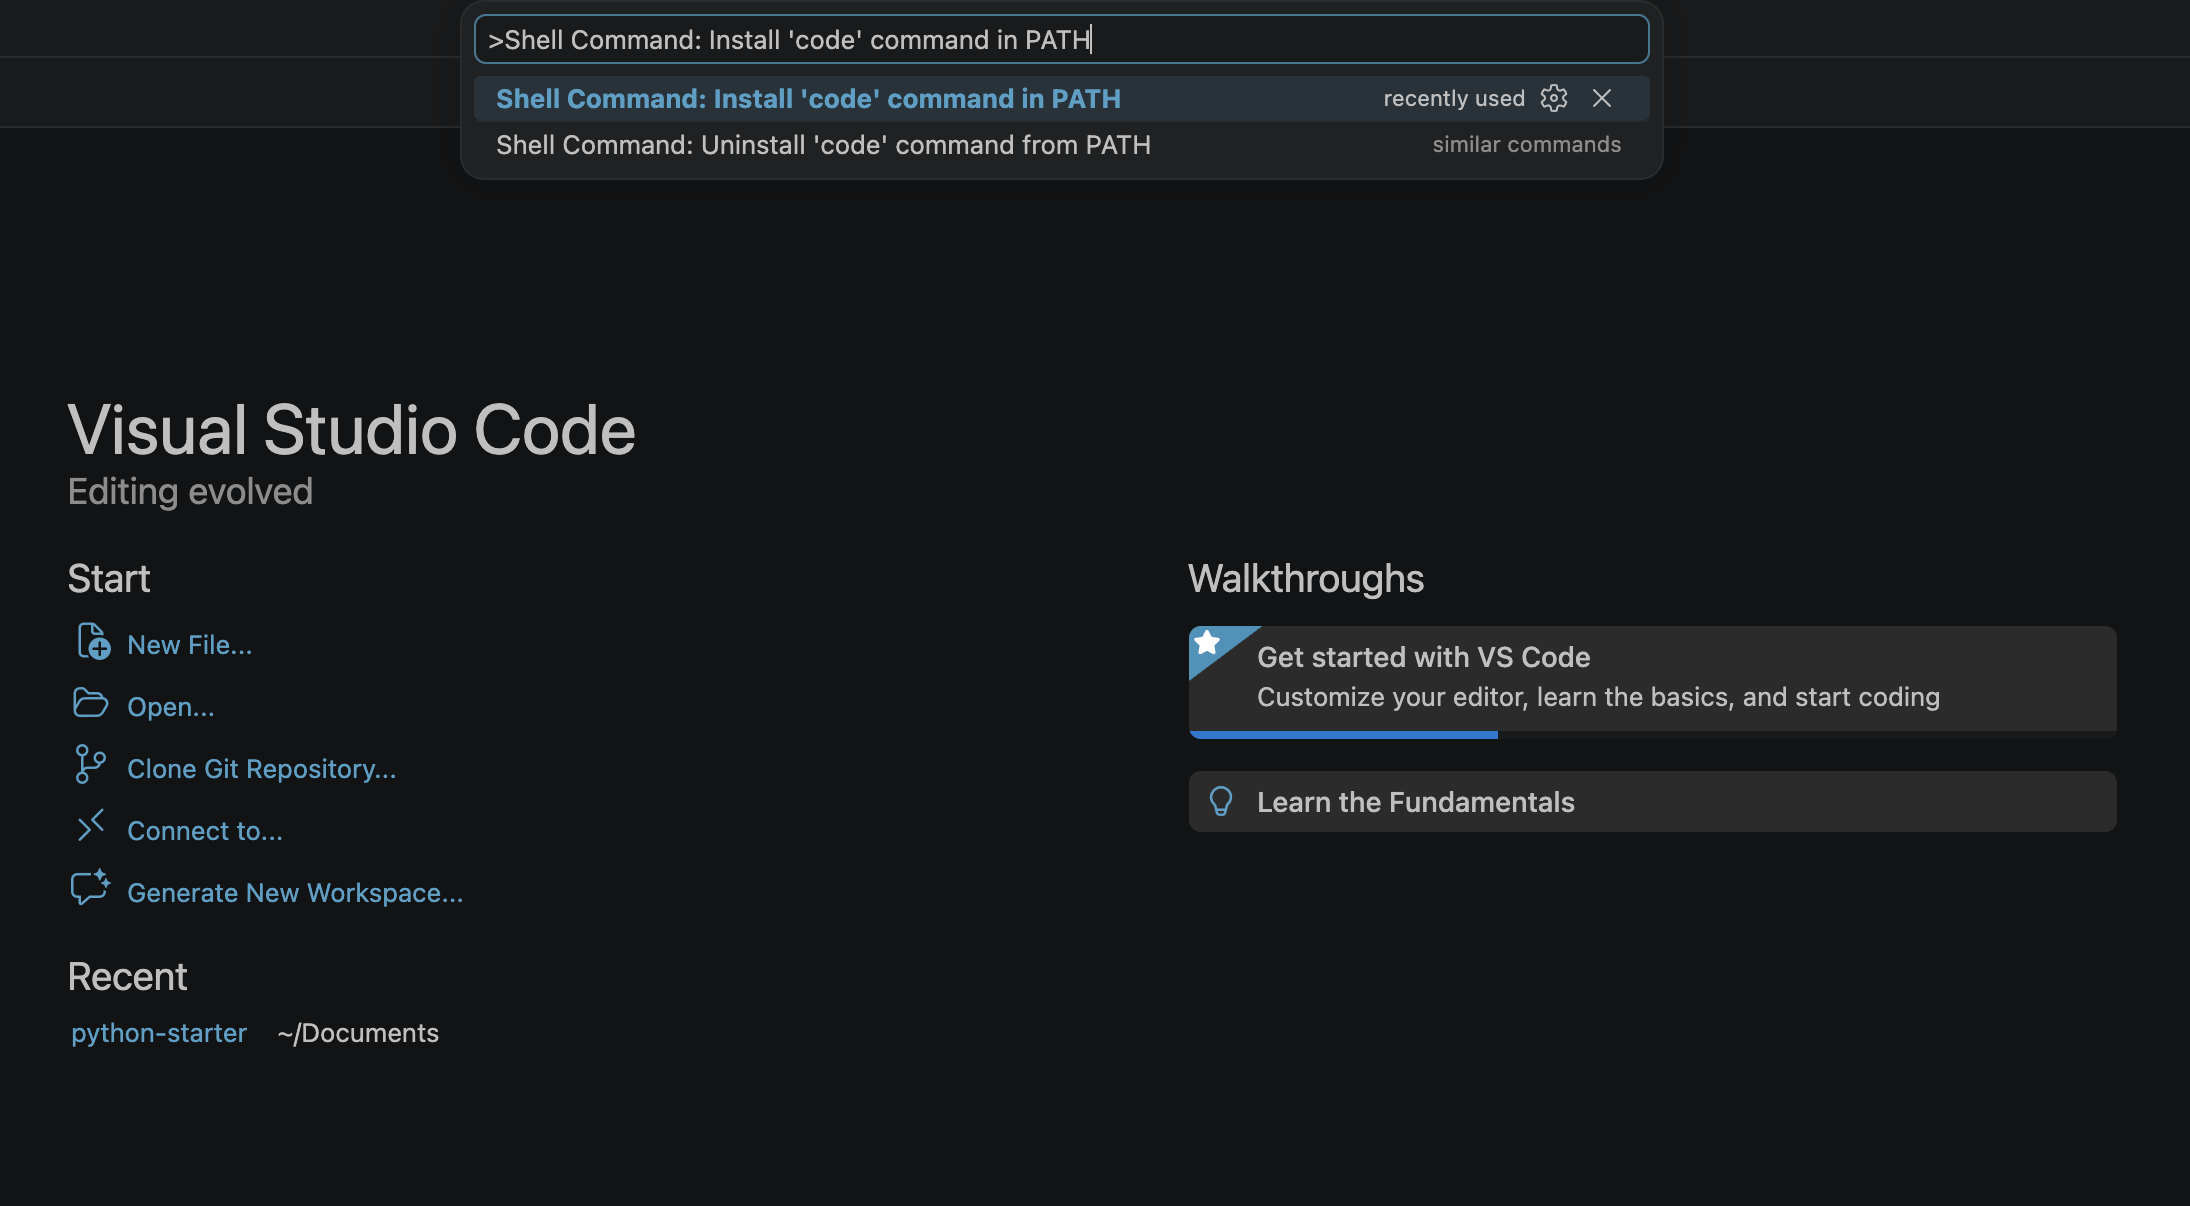Image resolution: width=2190 pixels, height=1206 pixels.
Task: Click the 'Editing evolved' subtitle
Action: coord(190,492)
